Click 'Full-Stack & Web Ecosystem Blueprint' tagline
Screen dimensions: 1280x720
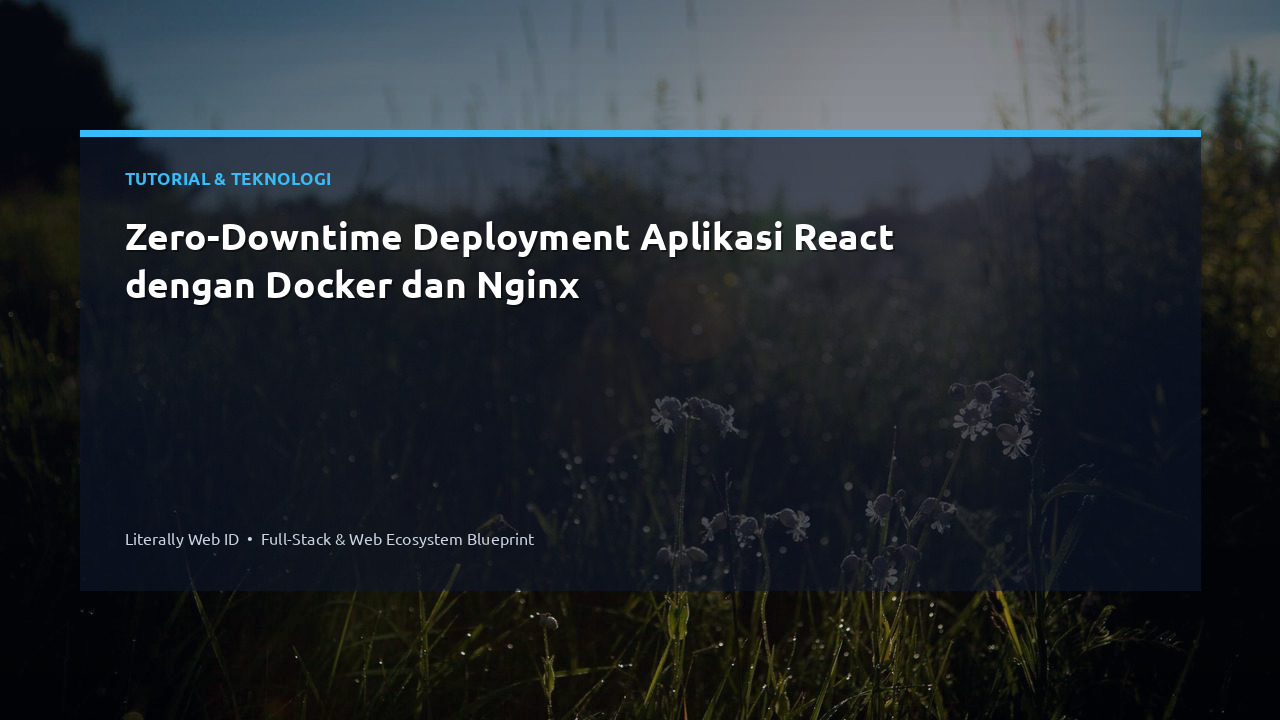397,539
